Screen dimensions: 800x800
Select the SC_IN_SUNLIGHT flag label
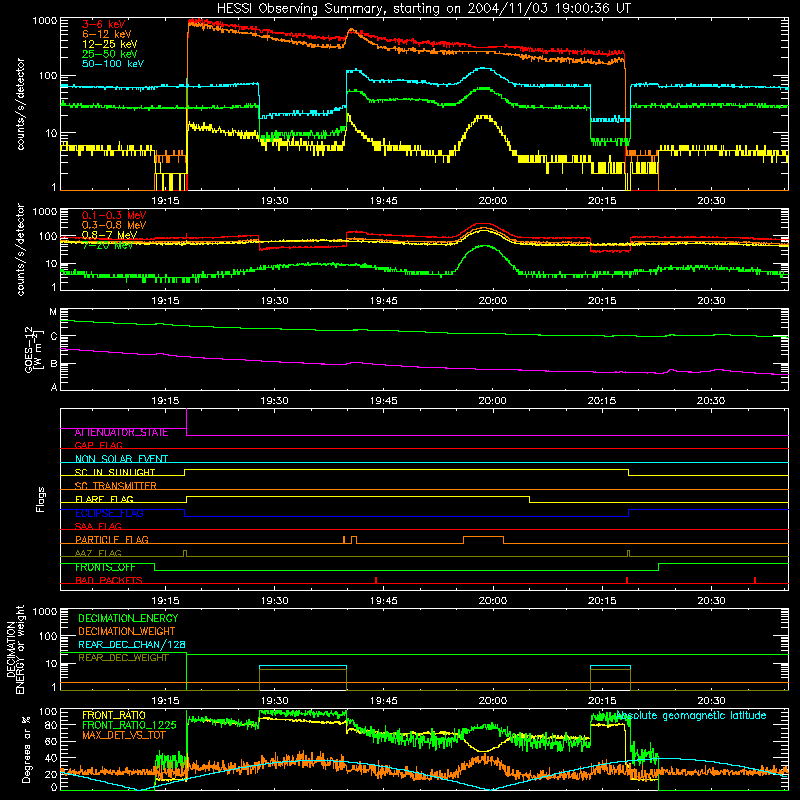click(x=115, y=472)
